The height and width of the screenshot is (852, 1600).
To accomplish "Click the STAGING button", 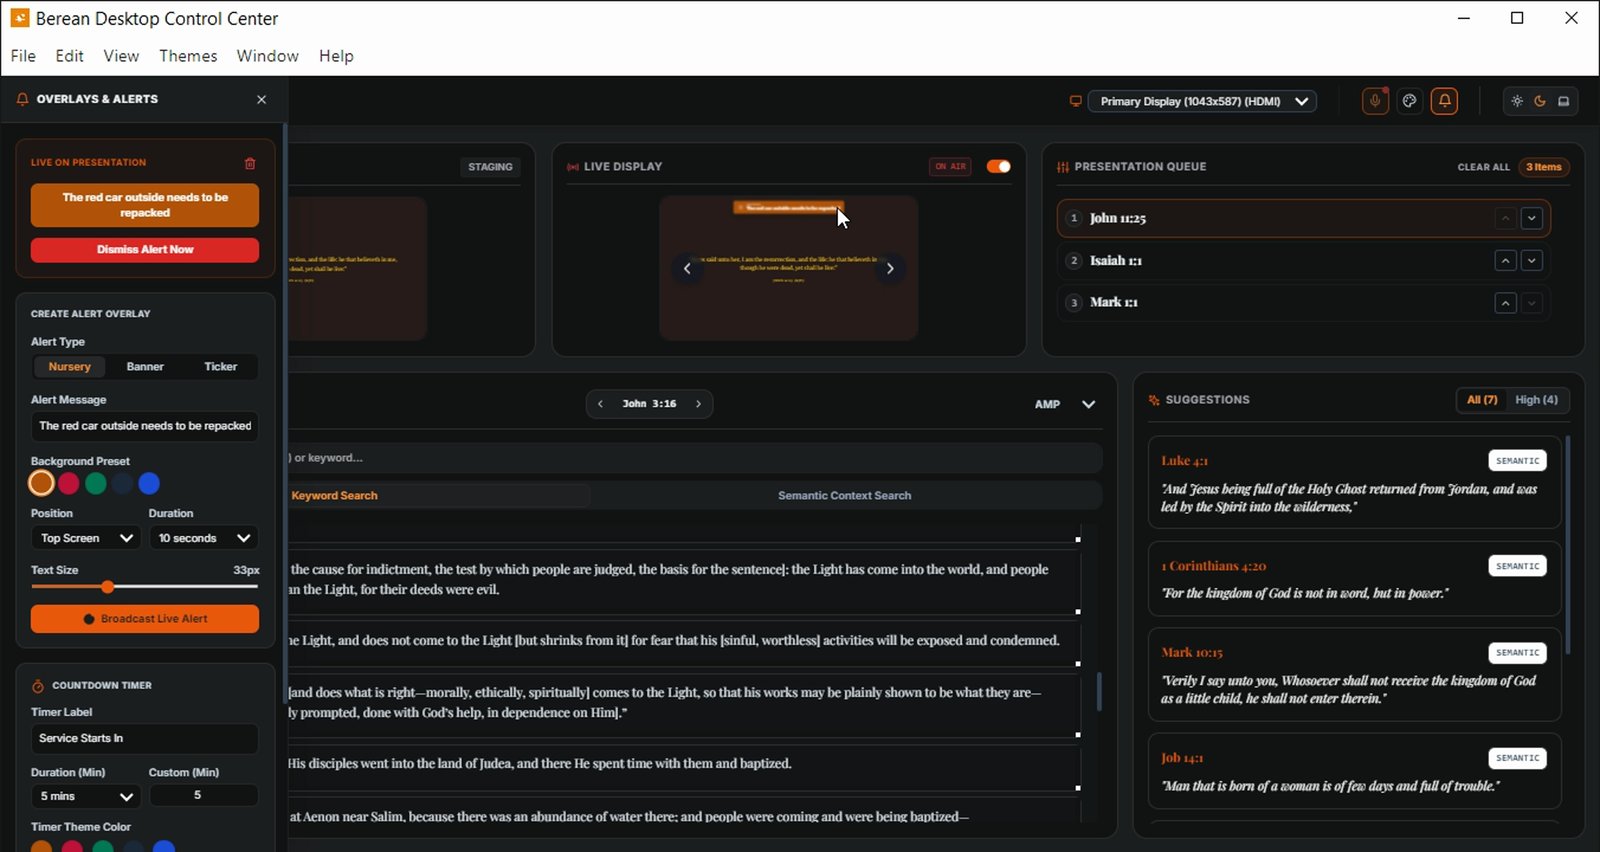I will (x=490, y=167).
